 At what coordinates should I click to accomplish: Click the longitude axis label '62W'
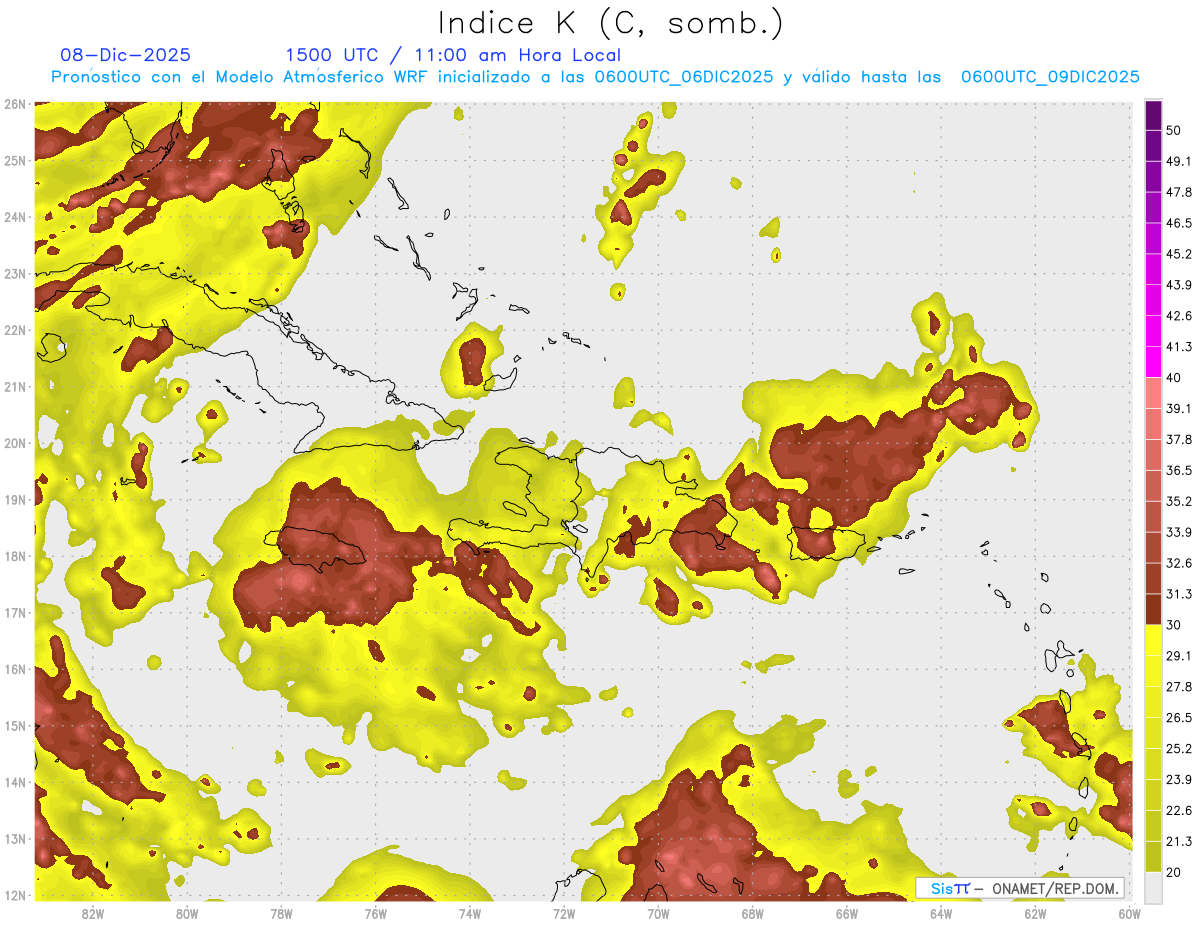(x=1035, y=913)
